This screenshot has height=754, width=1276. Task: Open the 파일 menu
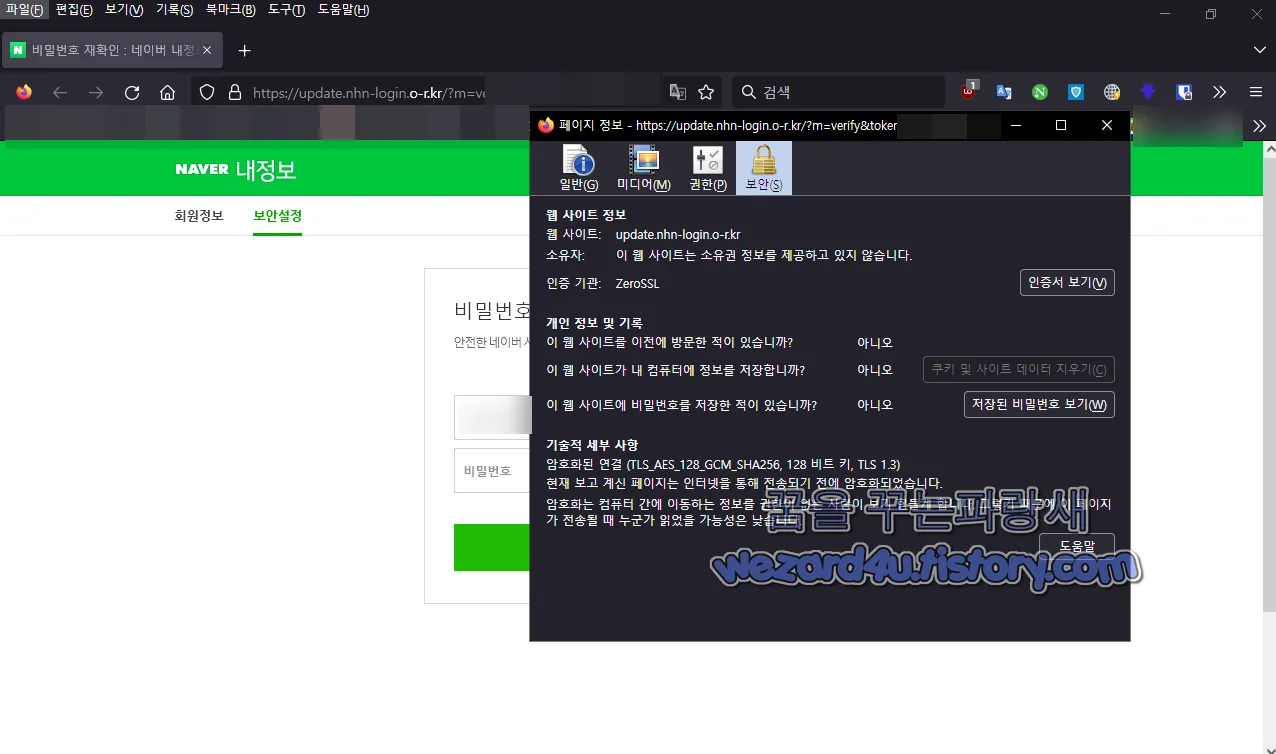tap(24, 10)
